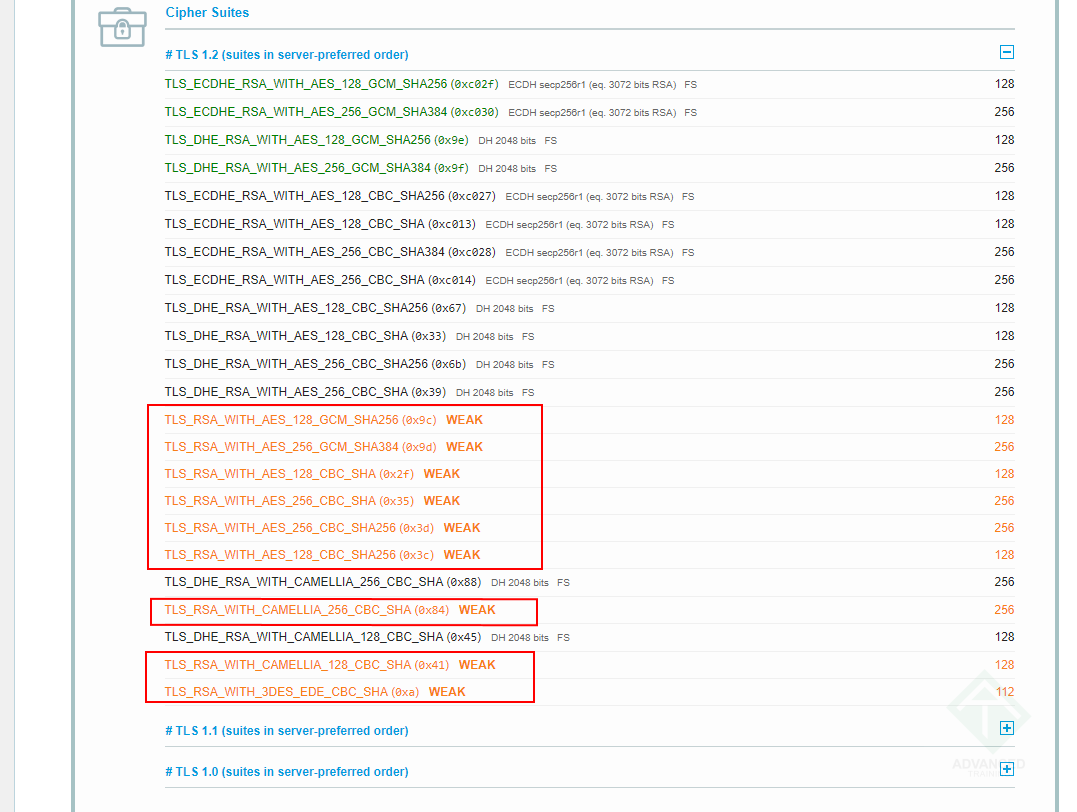The image size is (1077, 812).
Task: Expand the TLS 1.0 section plus icon
Action: (x=1007, y=769)
